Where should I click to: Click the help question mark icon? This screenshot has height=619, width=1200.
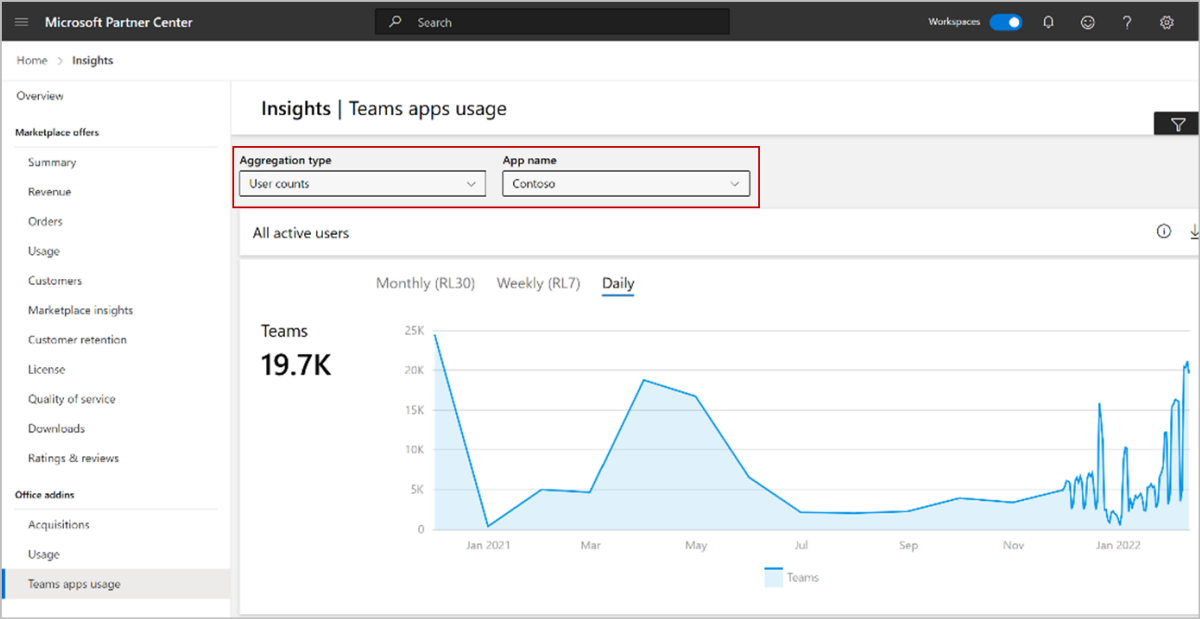tap(1127, 22)
